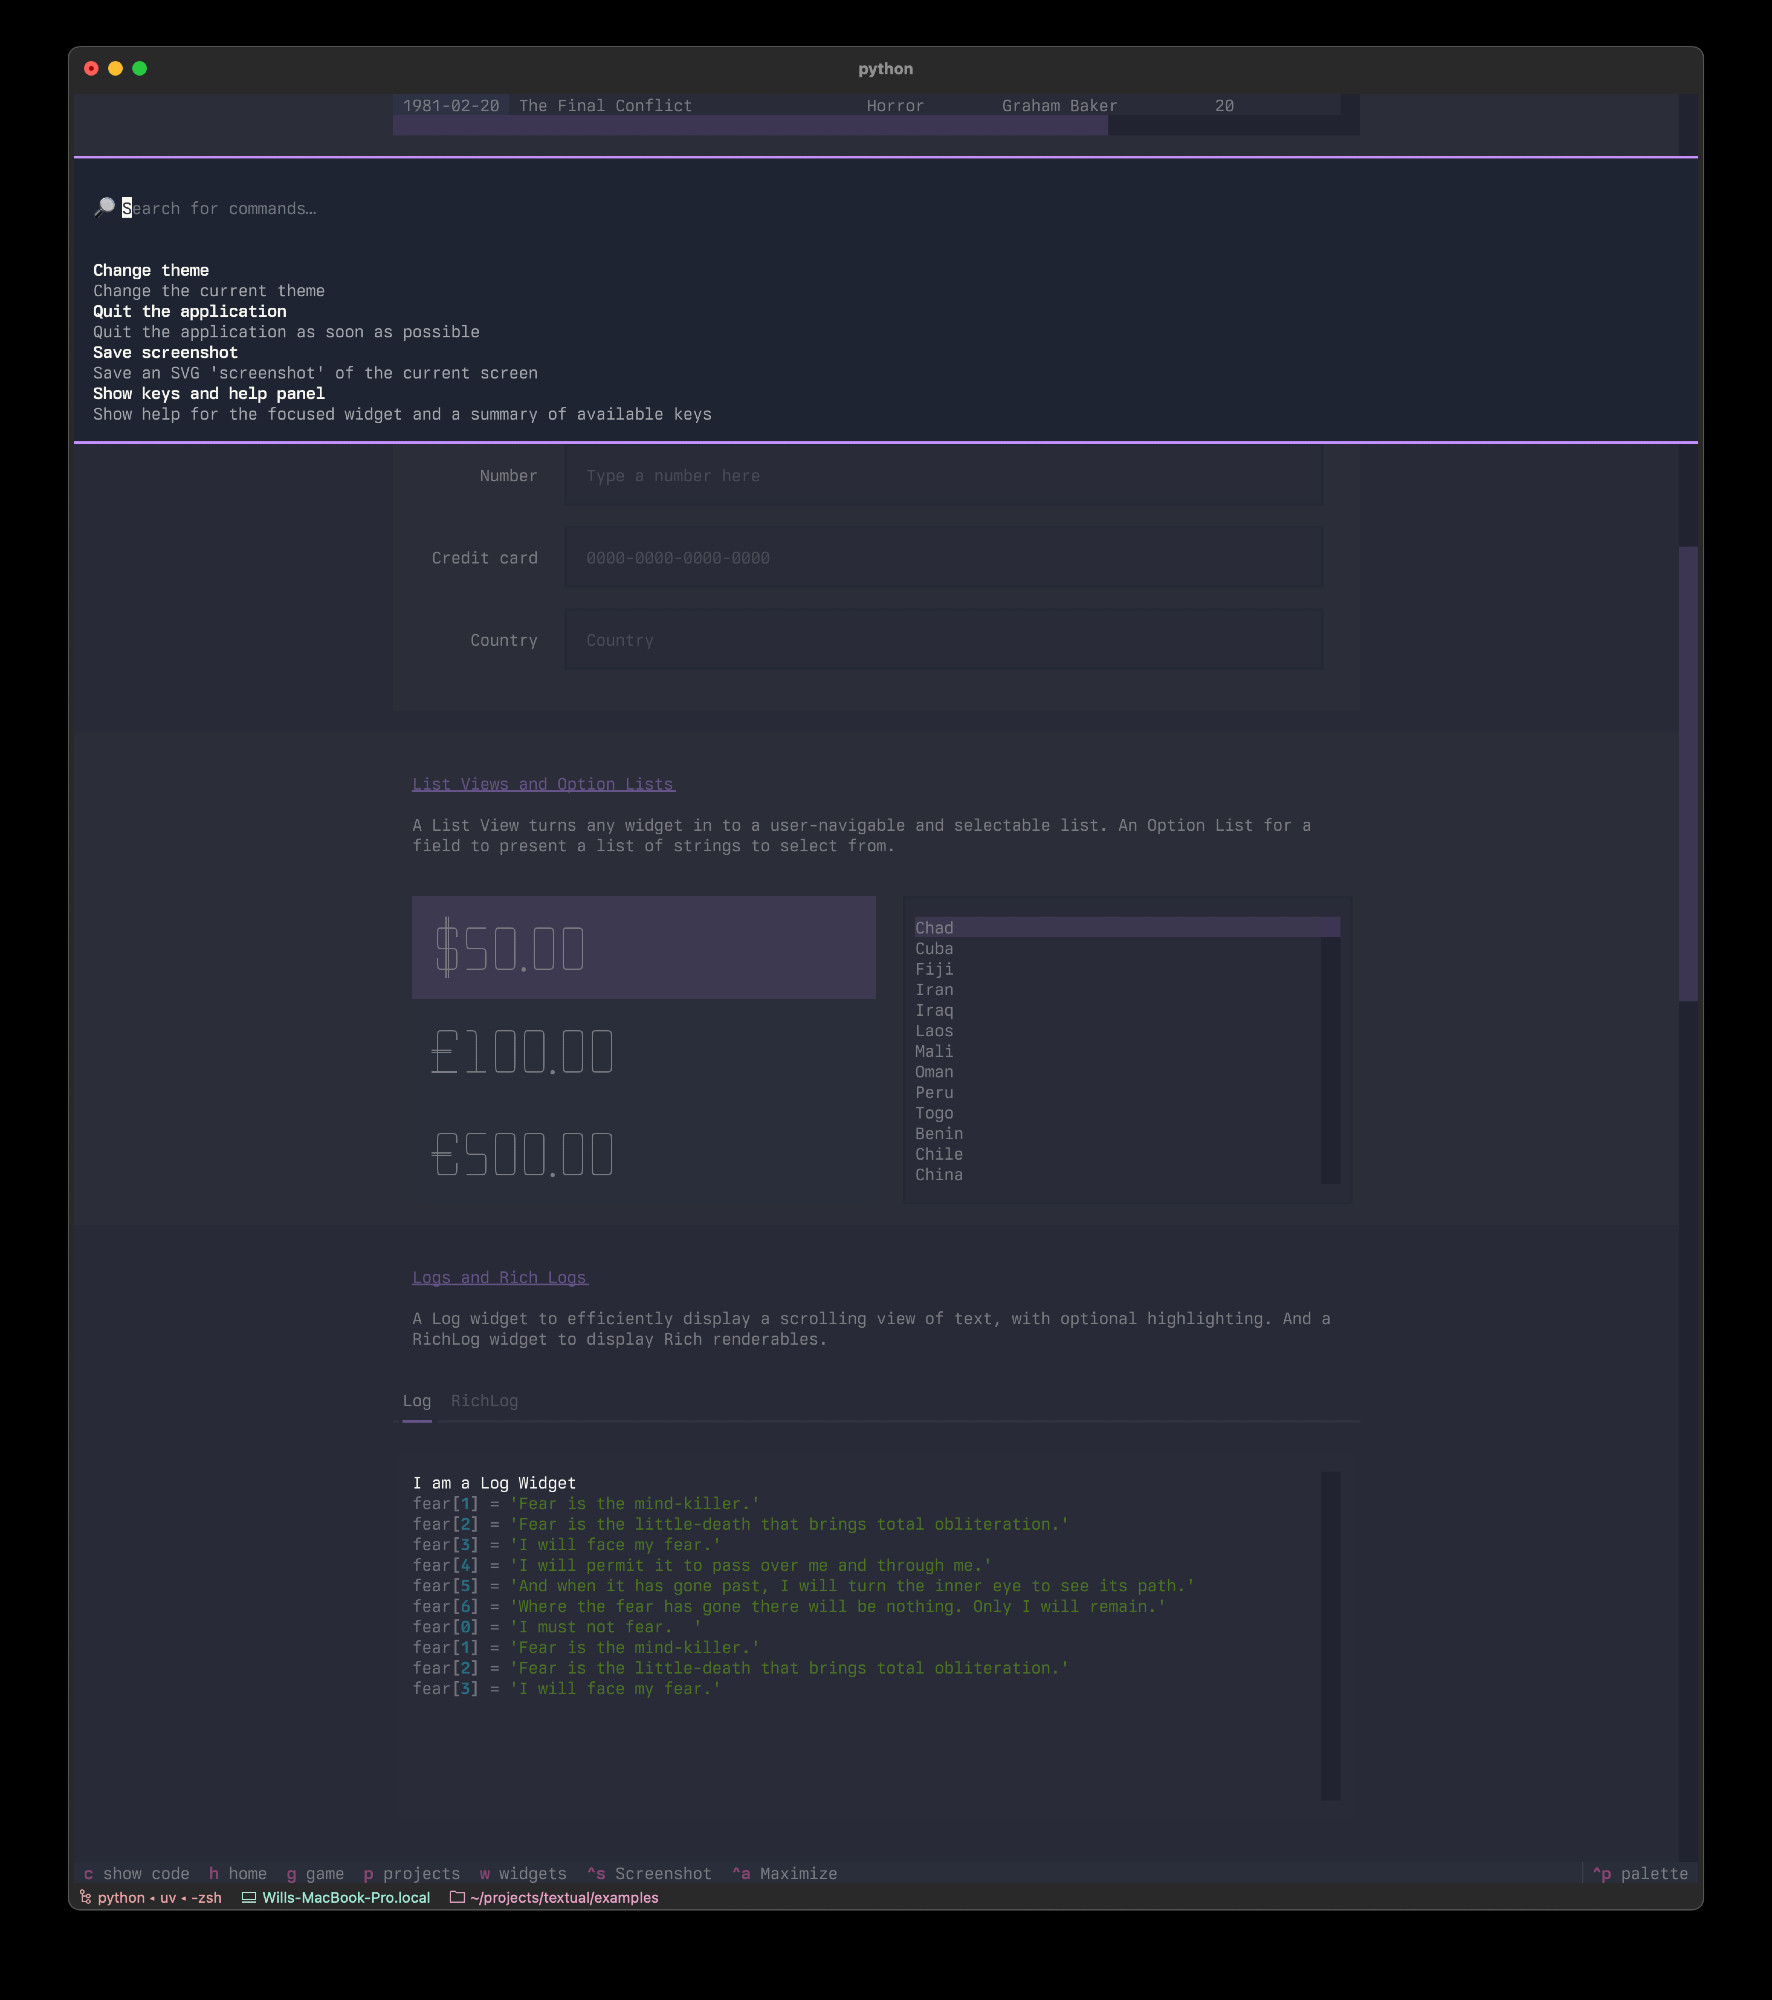Select the £100.00 list item
This screenshot has width=1772, height=2000.
644,1051
